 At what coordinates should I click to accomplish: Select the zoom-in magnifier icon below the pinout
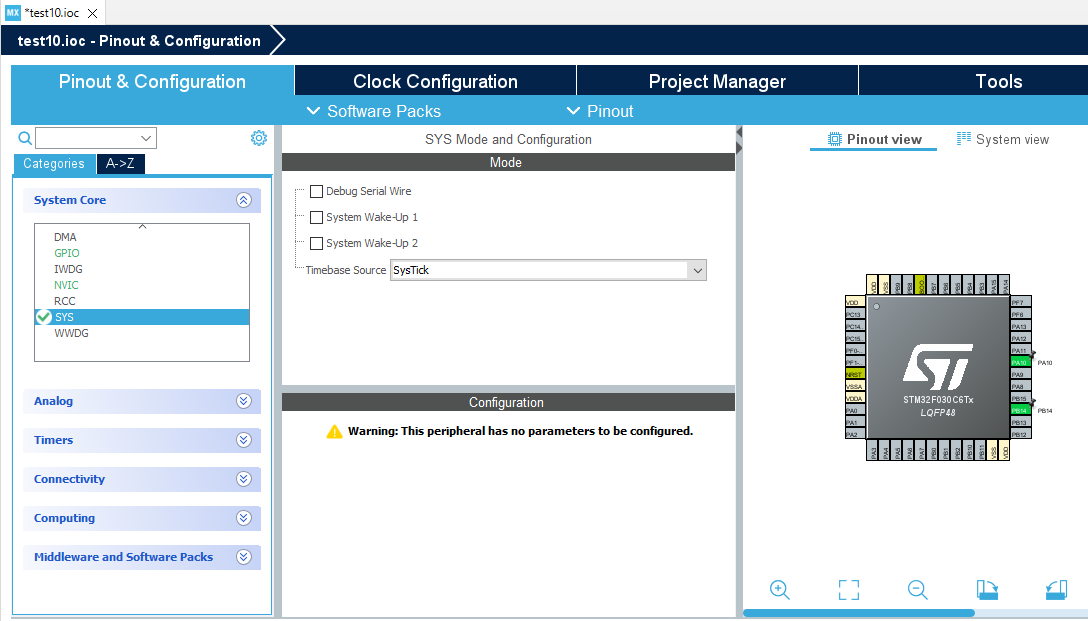[x=780, y=590]
